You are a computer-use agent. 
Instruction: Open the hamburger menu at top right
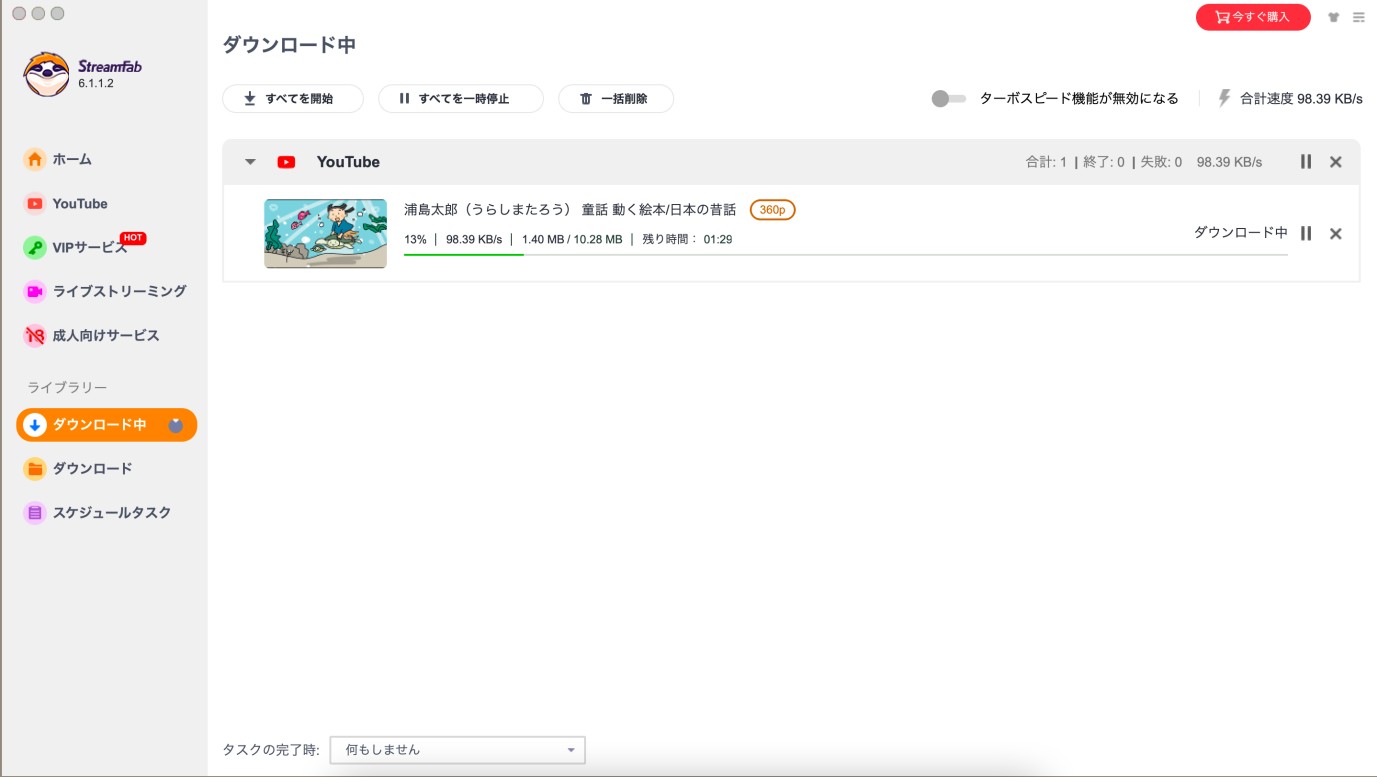click(x=1359, y=17)
